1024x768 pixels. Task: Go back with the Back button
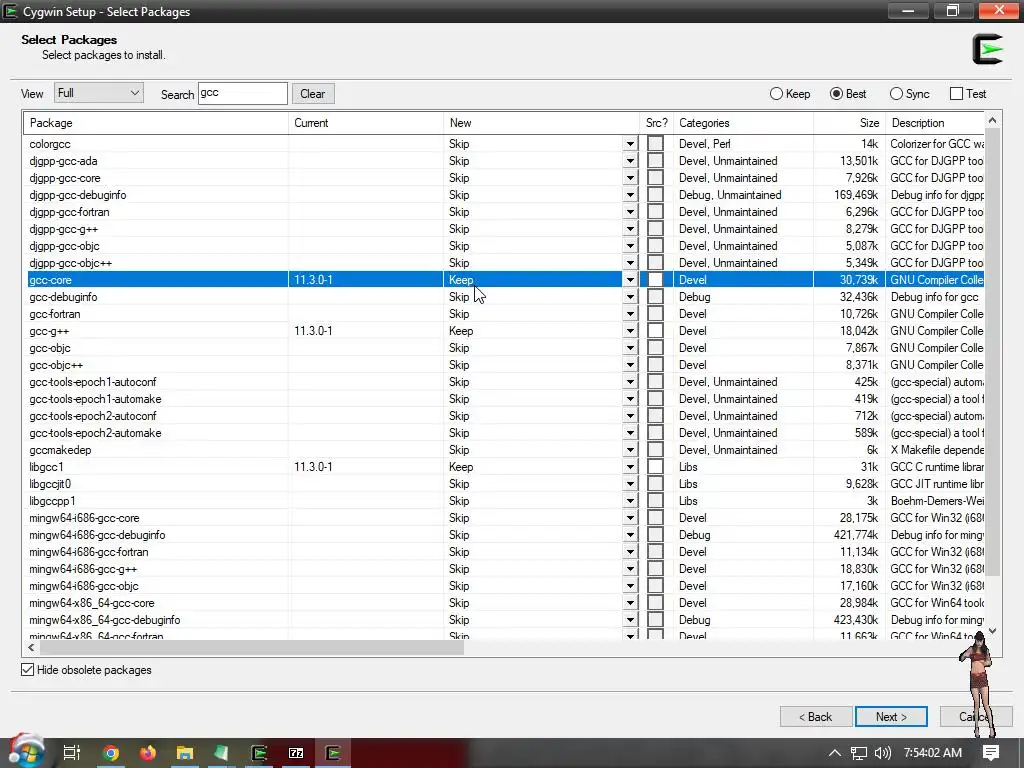click(816, 716)
